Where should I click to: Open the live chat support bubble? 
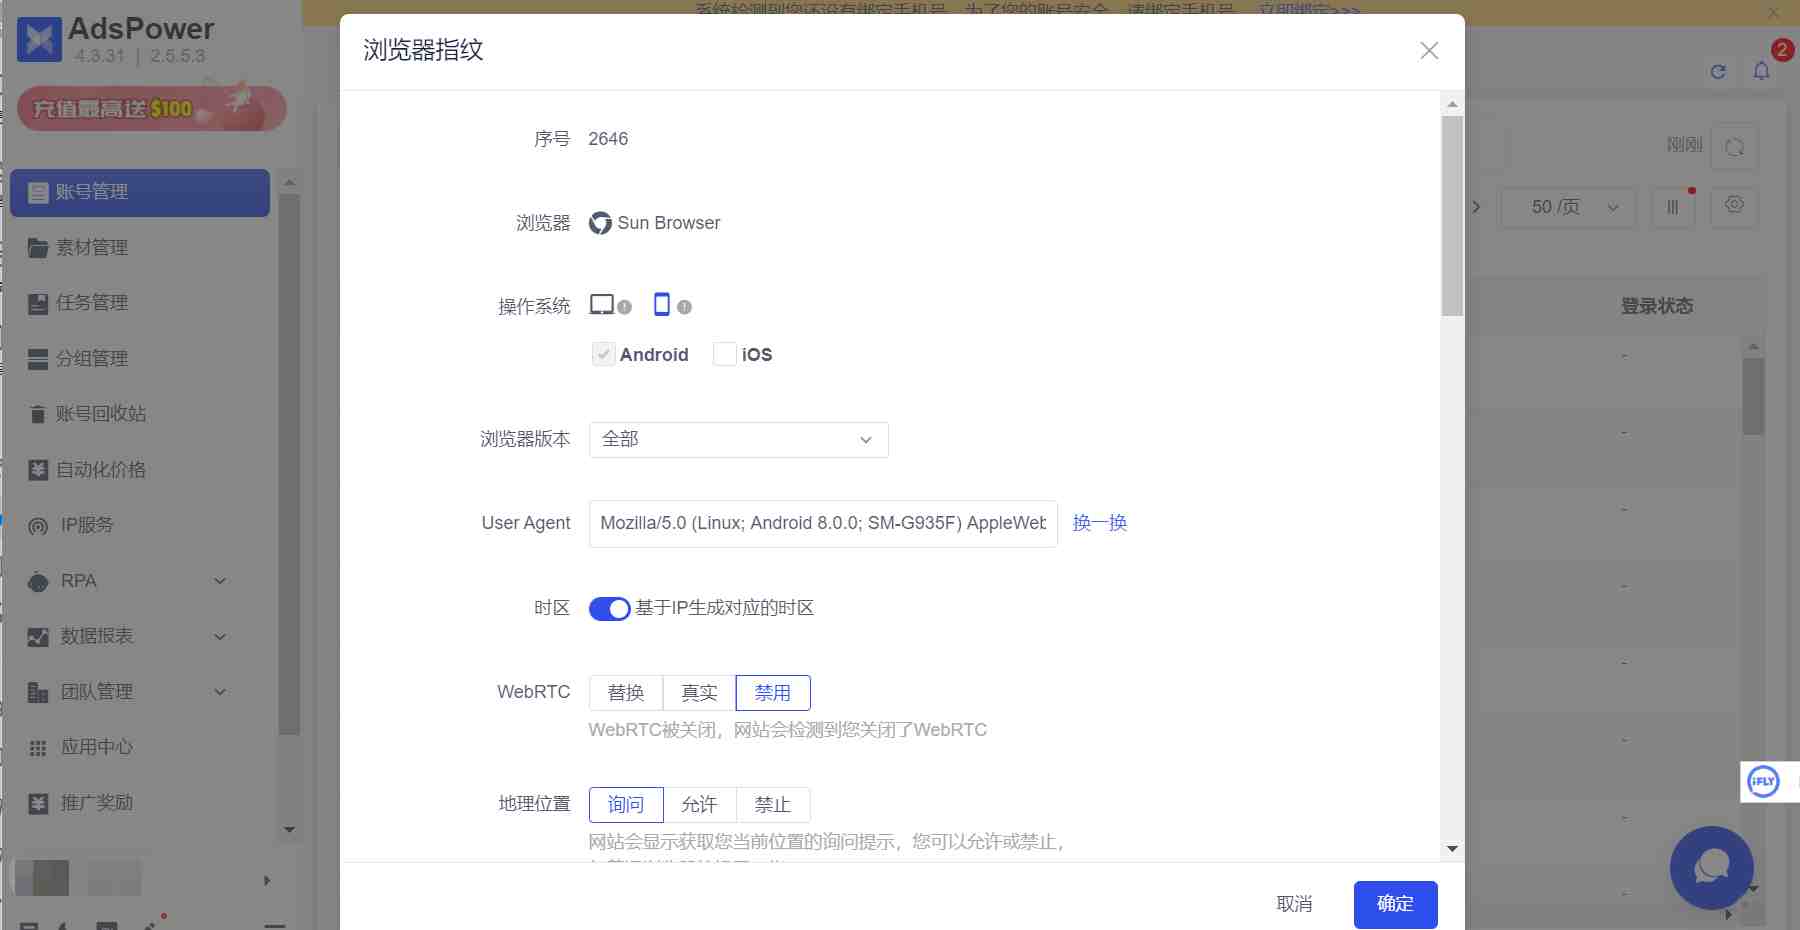(1711, 867)
